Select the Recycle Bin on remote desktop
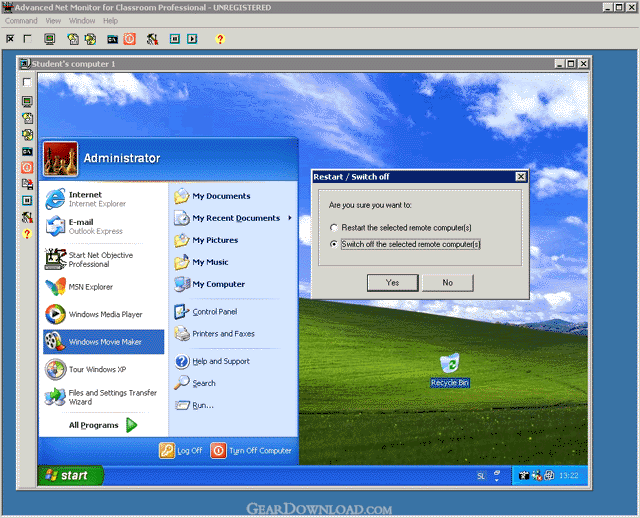Screen dimensions: 640x518 pos(450,370)
